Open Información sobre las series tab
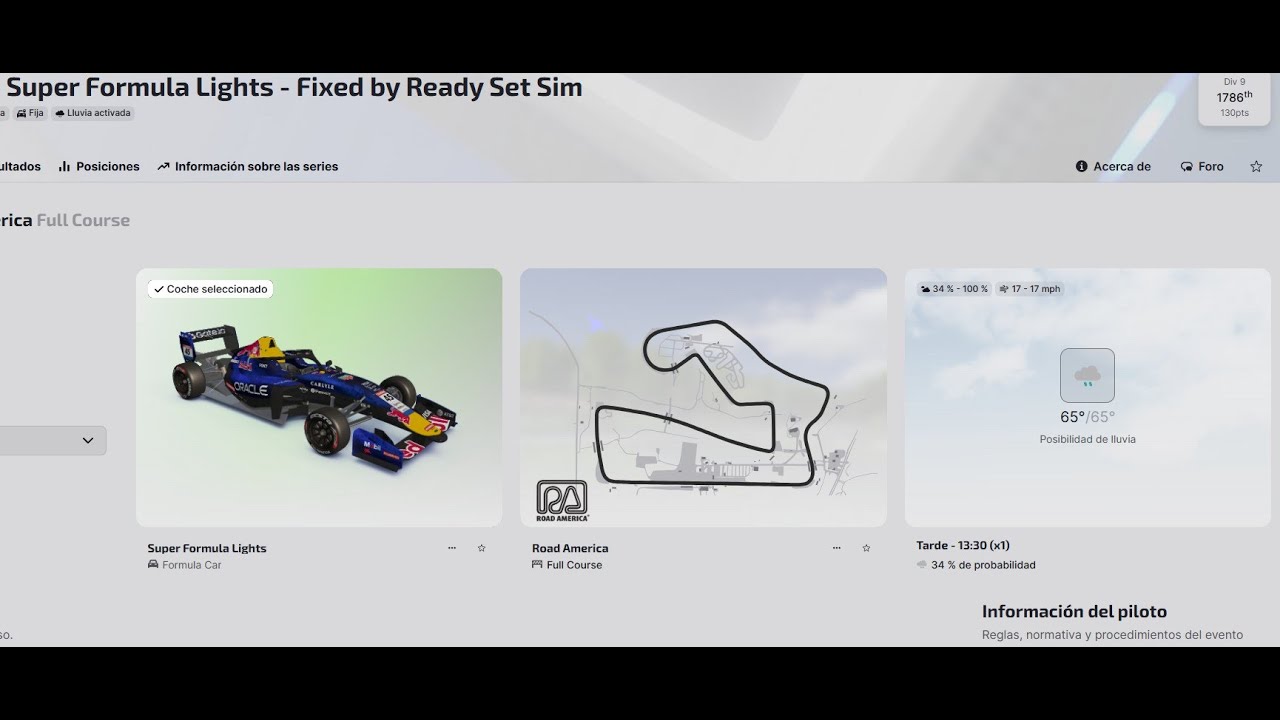1280x720 pixels. coord(248,167)
